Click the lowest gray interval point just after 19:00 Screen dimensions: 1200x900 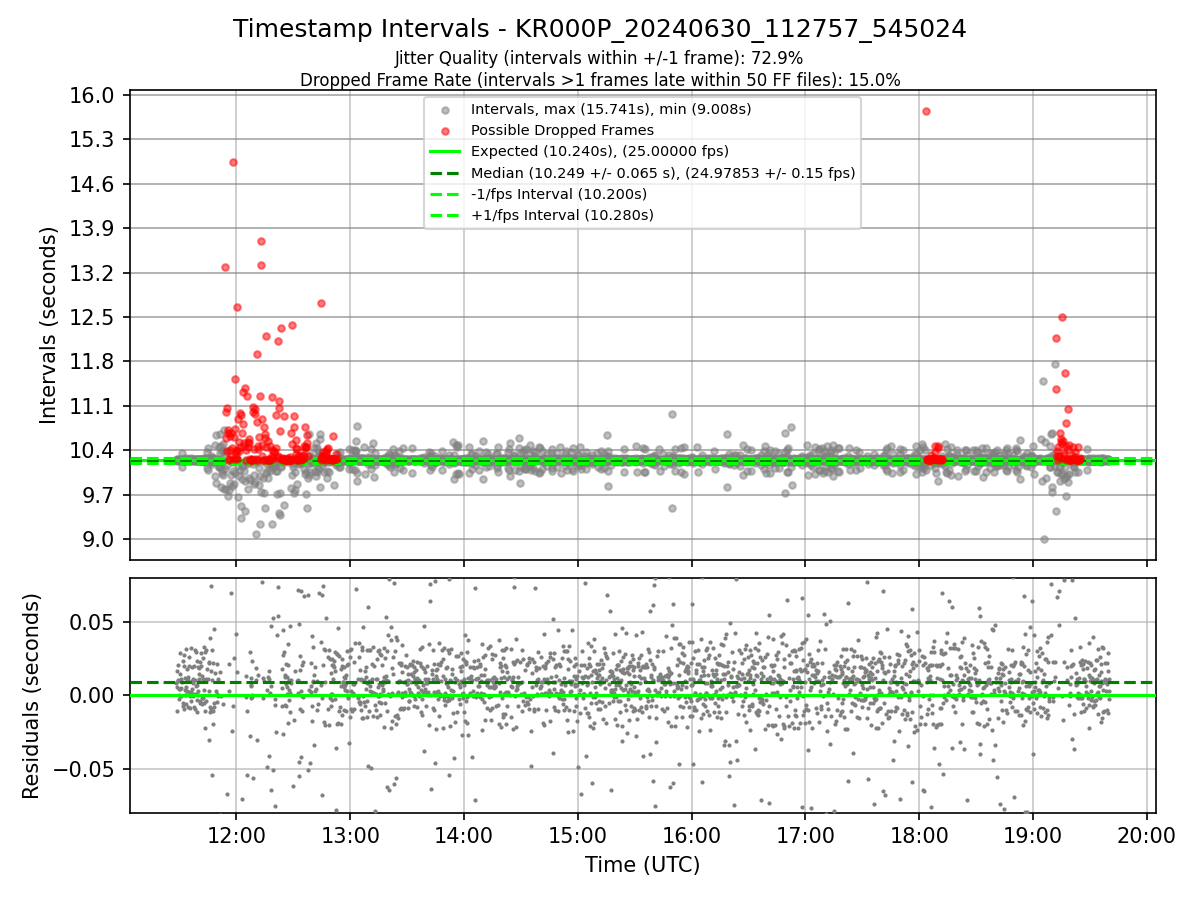(1044, 539)
